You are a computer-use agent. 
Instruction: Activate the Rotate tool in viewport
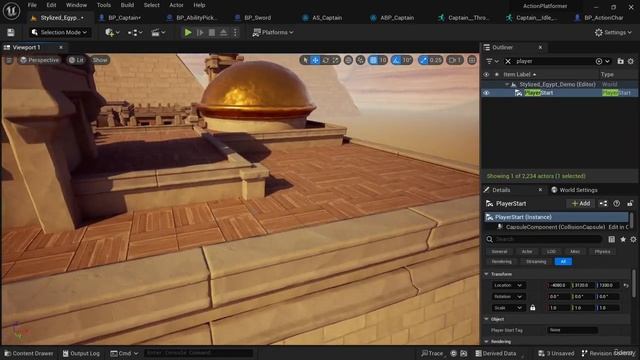325,60
